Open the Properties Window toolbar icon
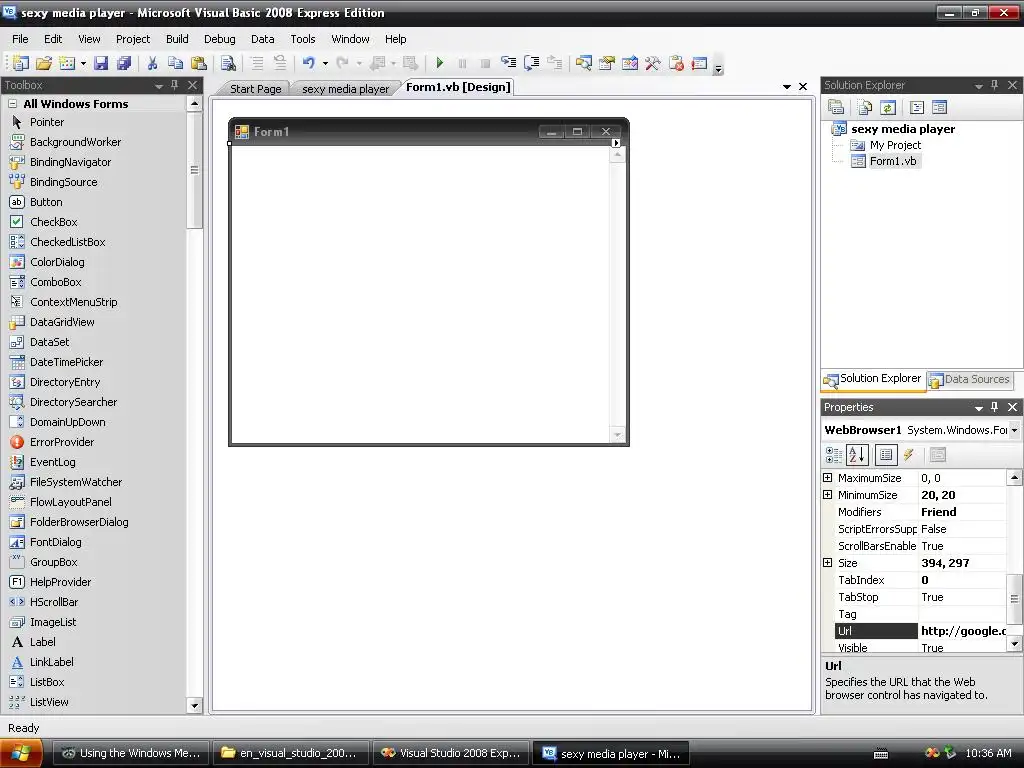Viewport: 1024px width, 768px height. [607, 63]
